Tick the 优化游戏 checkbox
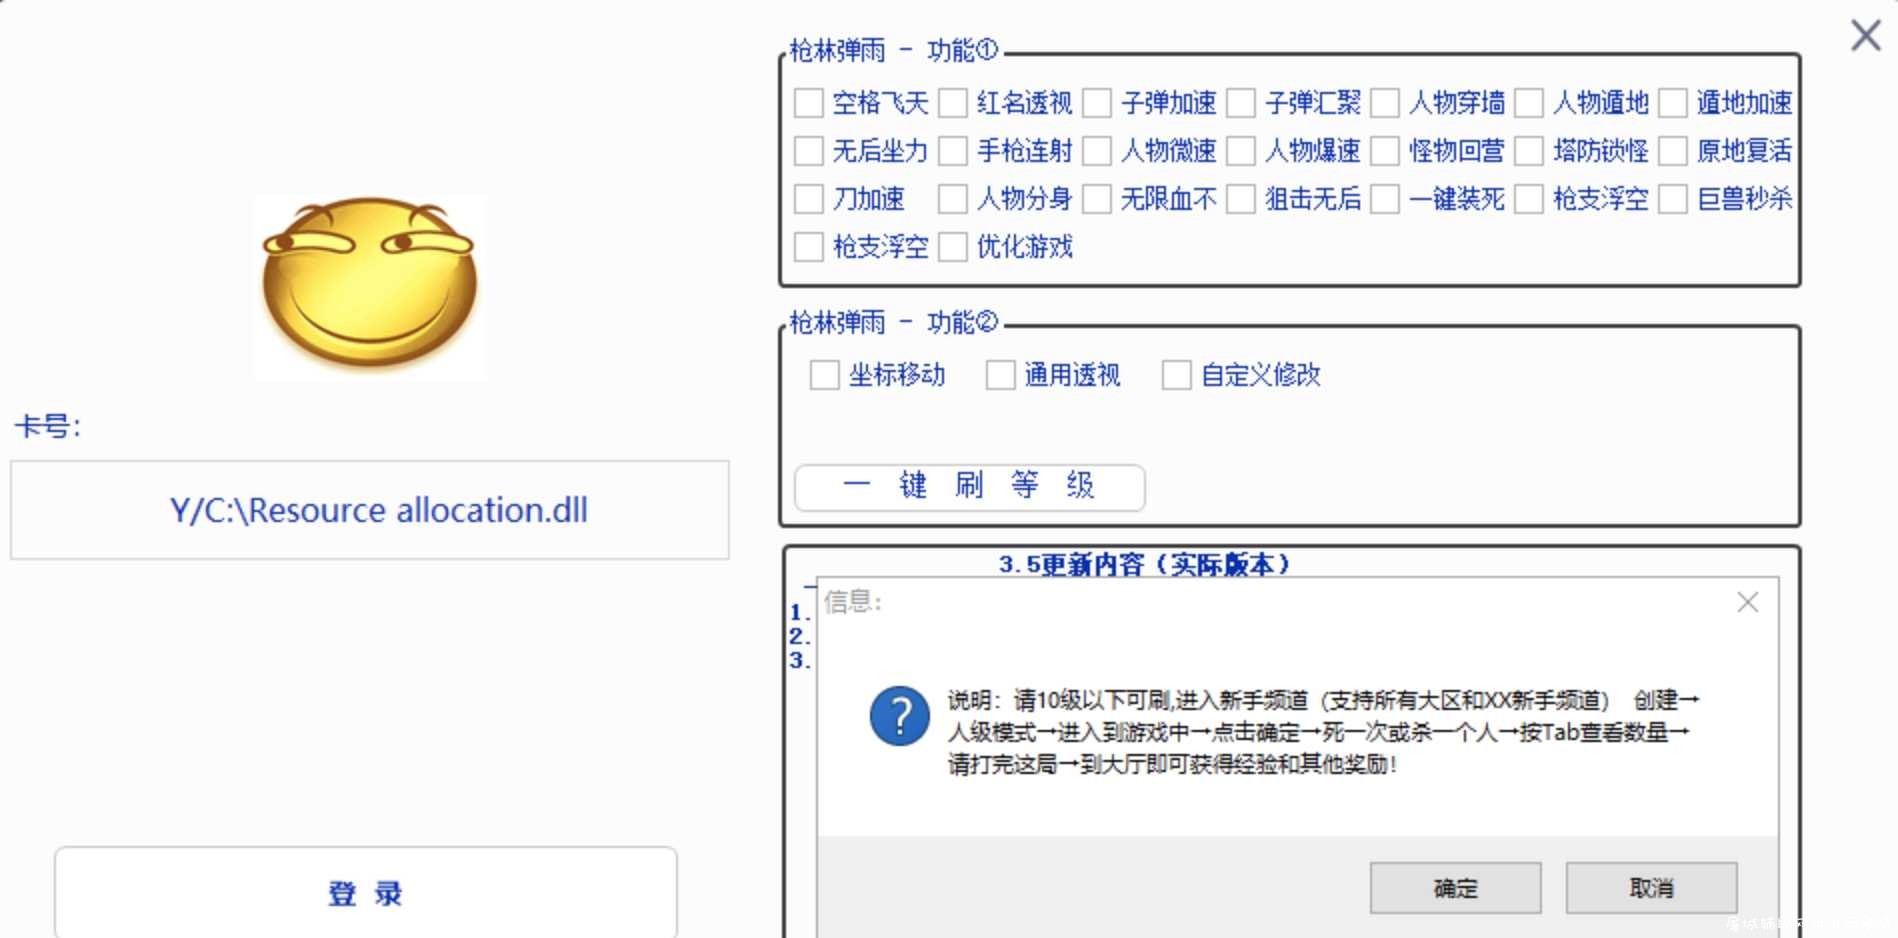The width and height of the screenshot is (1898, 938). click(952, 247)
